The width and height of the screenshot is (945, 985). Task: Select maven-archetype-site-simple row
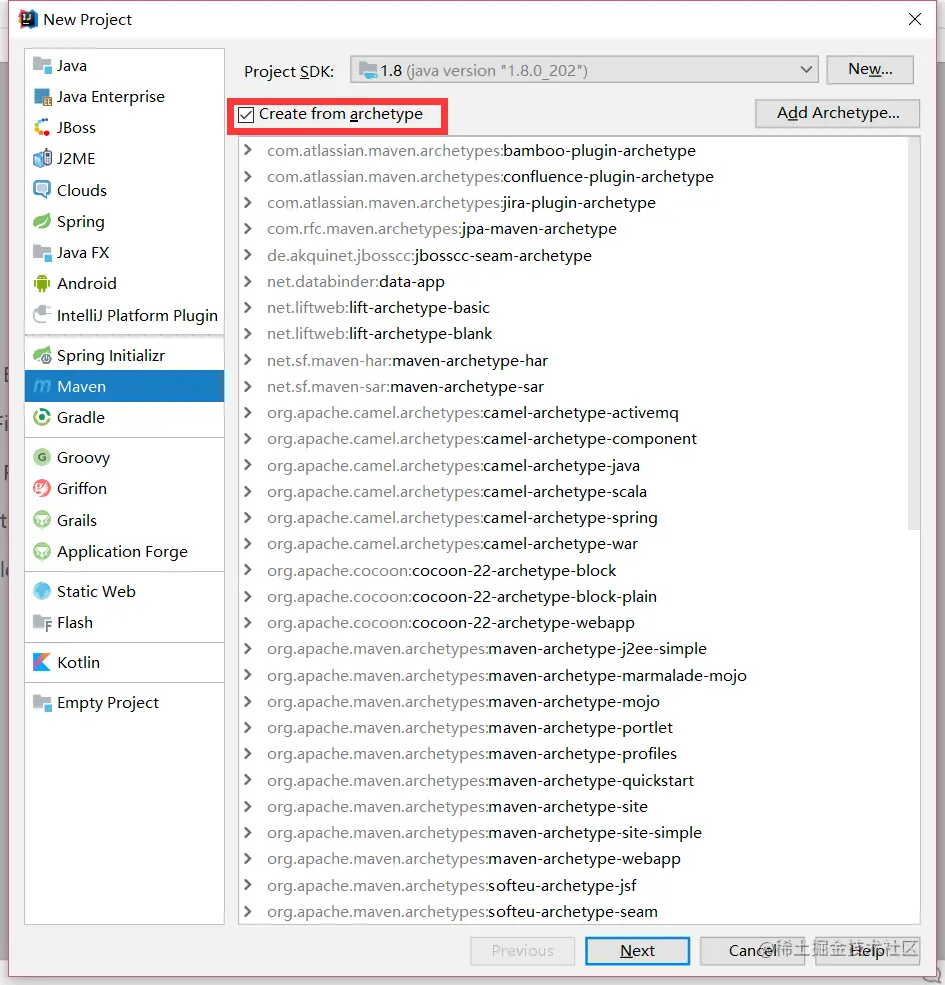(573, 832)
